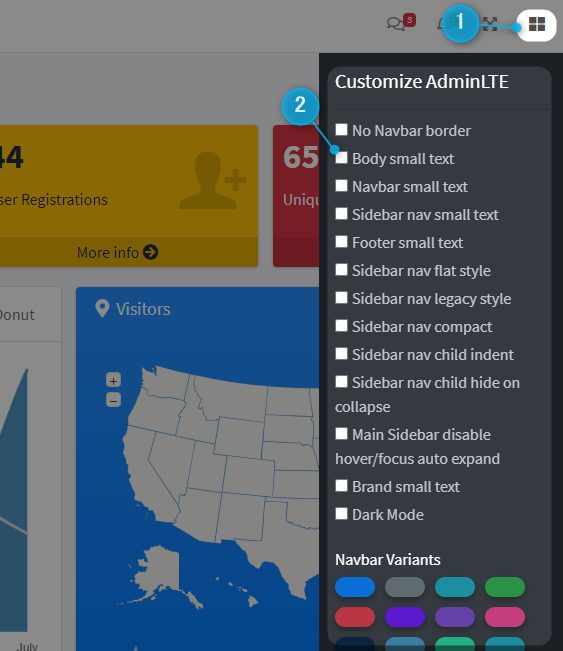This screenshot has height=651, width=563.
Task: Open the More info link
Action: click(x=117, y=252)
